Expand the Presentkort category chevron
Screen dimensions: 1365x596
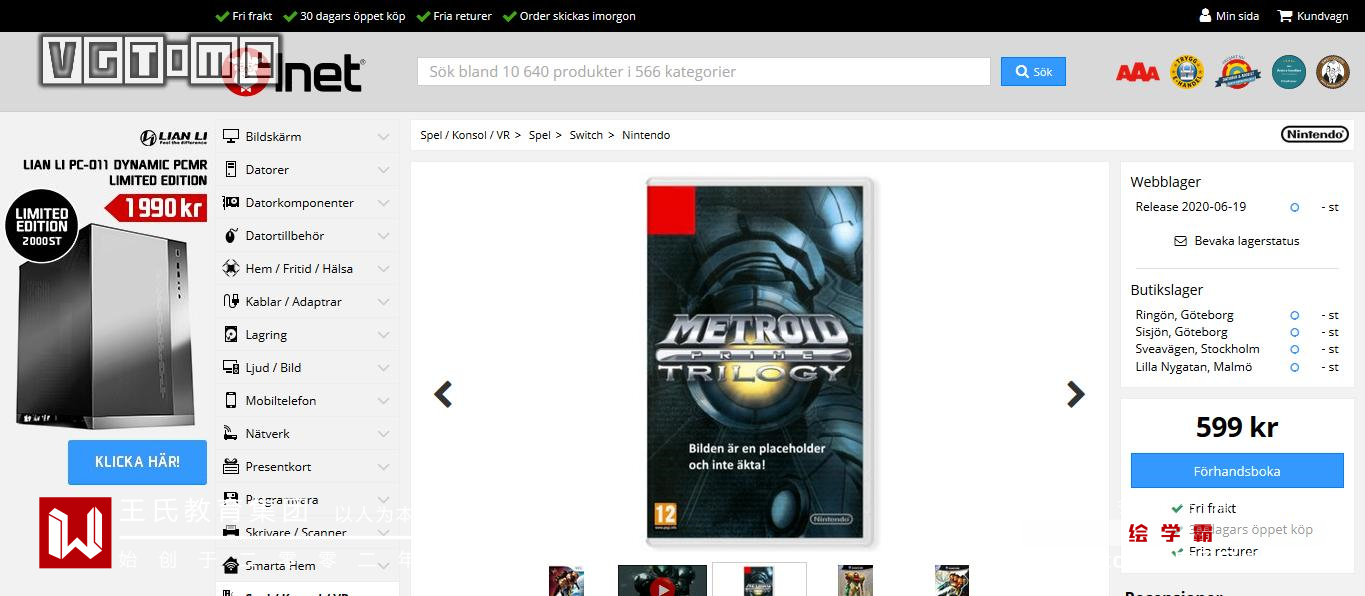(383, 466)
